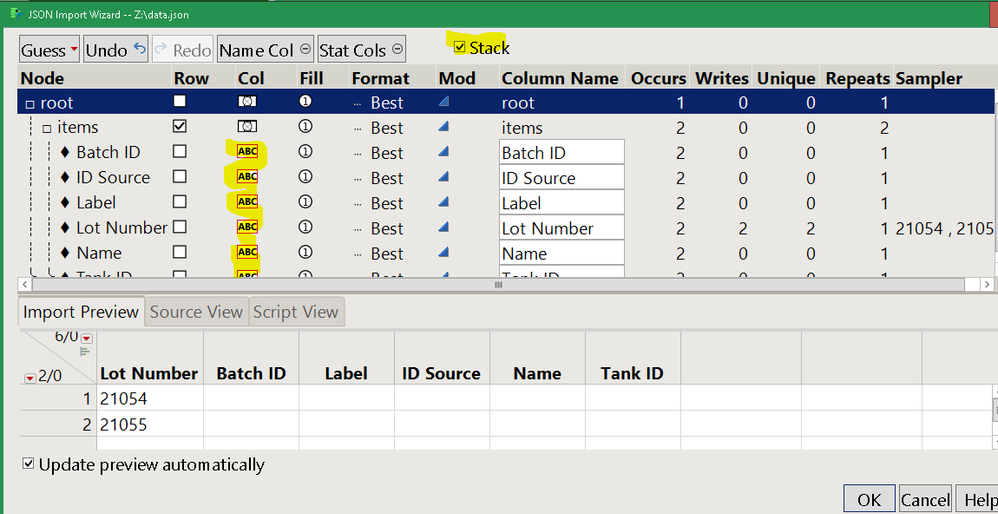Screen dimensions: 998x514
Task: Click the Cancel button
Action: (x=925, y=499)
